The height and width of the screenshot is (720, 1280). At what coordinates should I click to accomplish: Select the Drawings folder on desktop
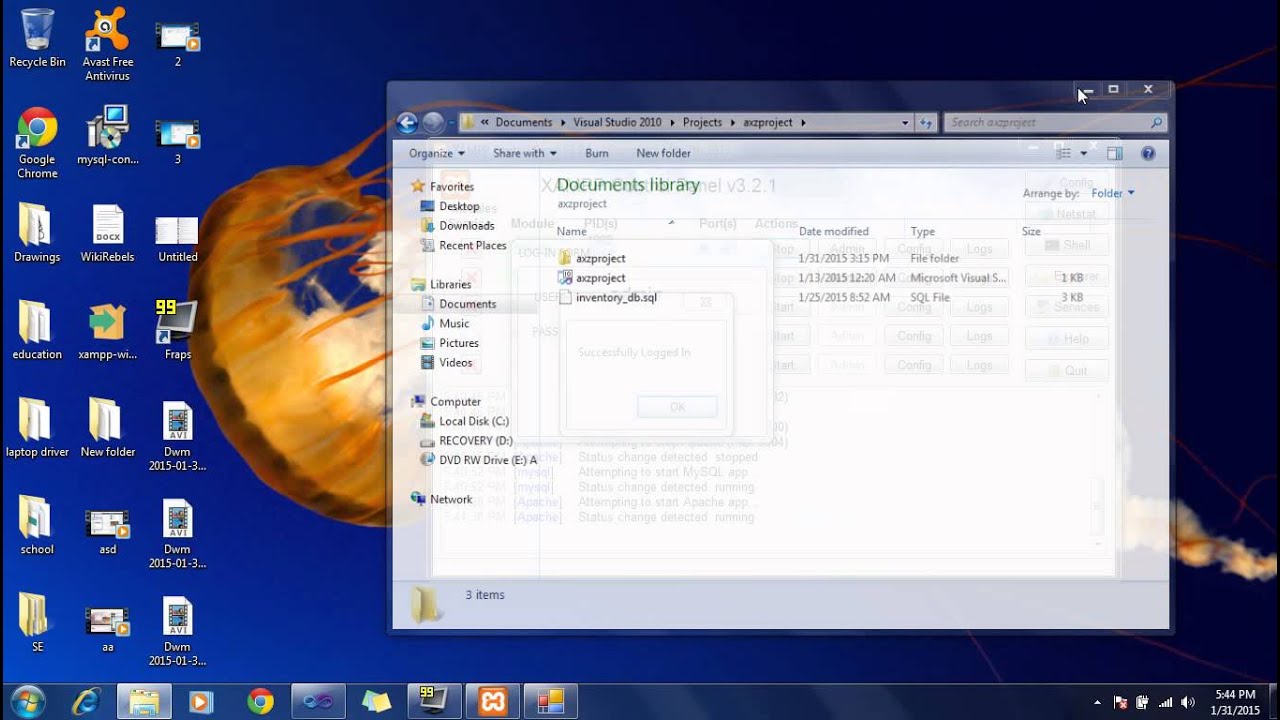[37, 233]
